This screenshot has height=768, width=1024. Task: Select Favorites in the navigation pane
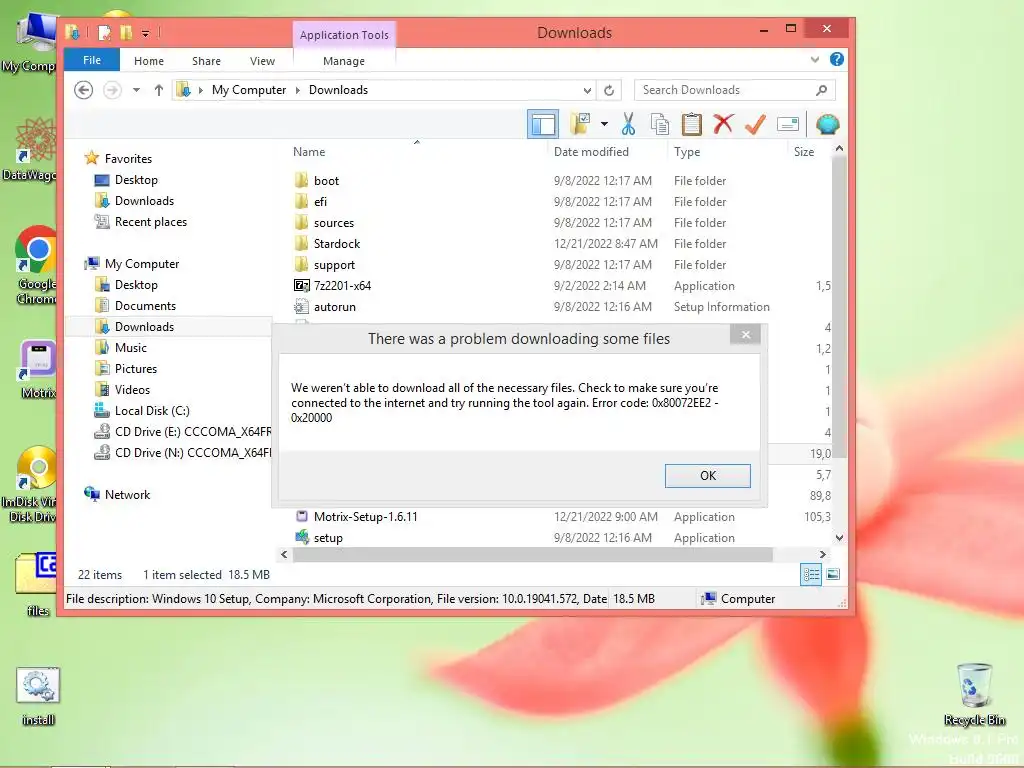tap(128, 159)
